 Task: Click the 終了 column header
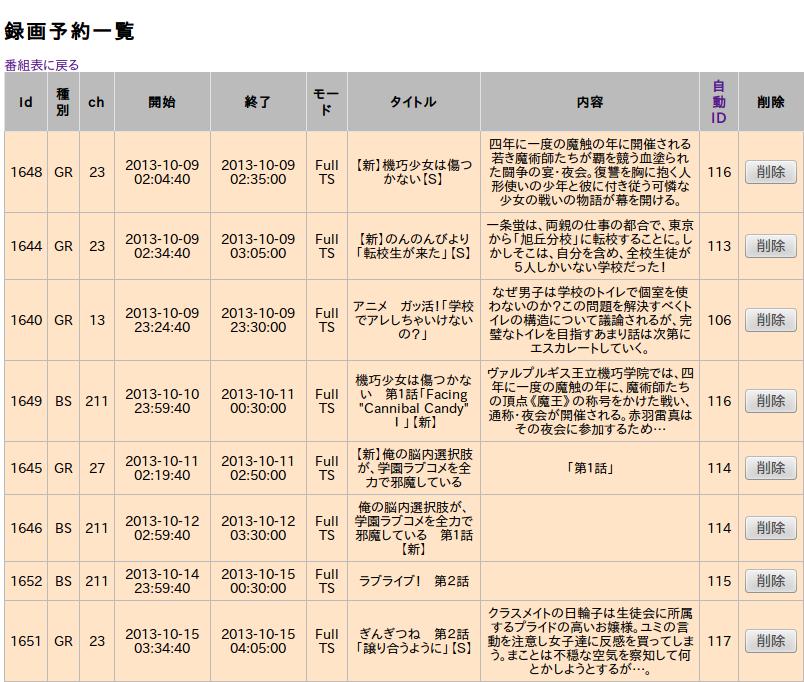[x=258, y=102]
